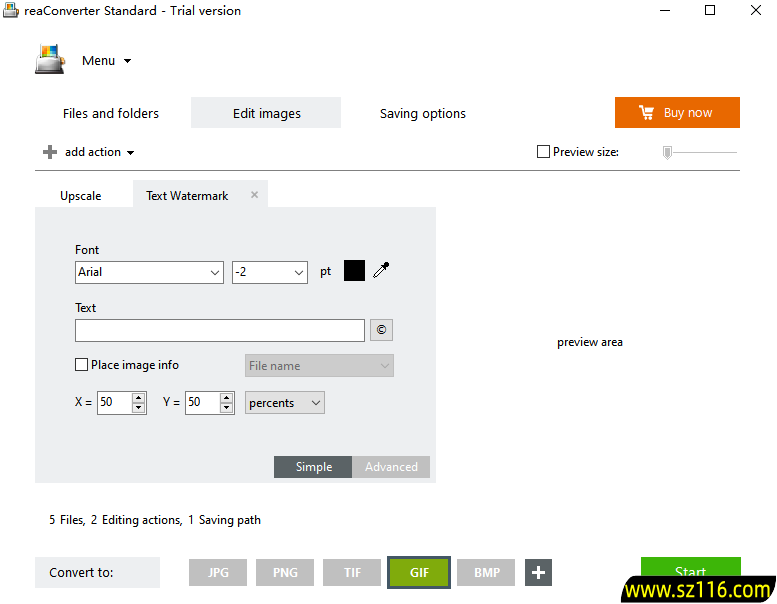
Task: Click the reaConverter app logo icon
Action: point(50,60)
